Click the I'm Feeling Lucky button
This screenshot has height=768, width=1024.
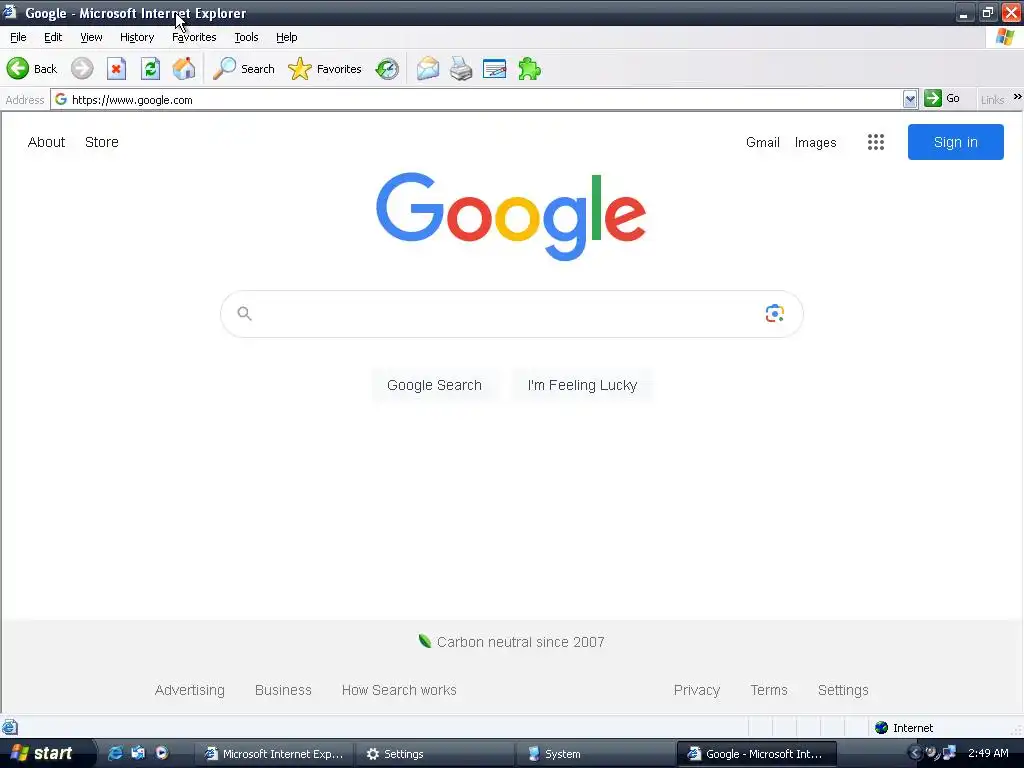click(x=582, y=385)
